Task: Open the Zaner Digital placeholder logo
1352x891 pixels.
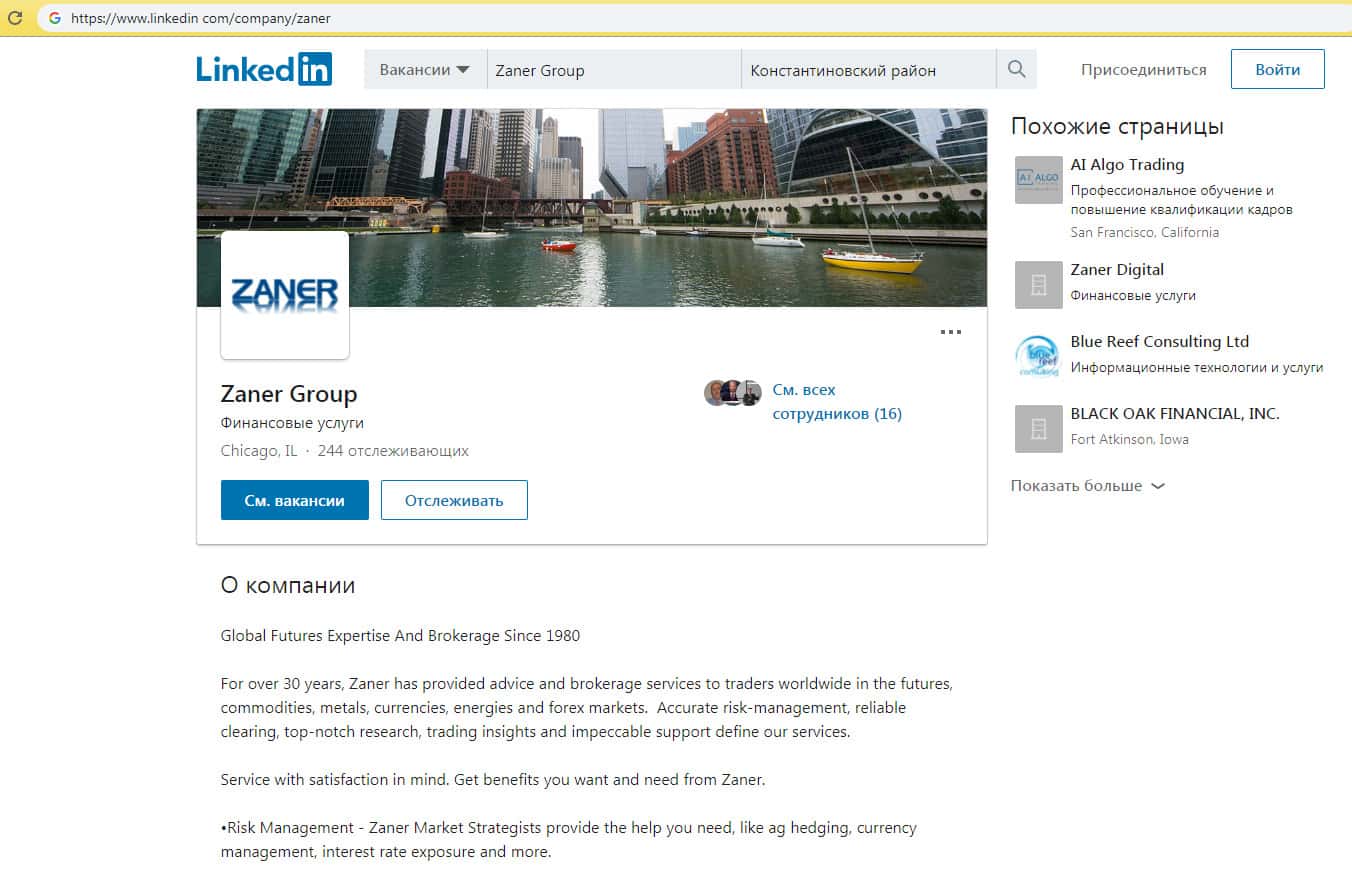Action: (1039, 285)
